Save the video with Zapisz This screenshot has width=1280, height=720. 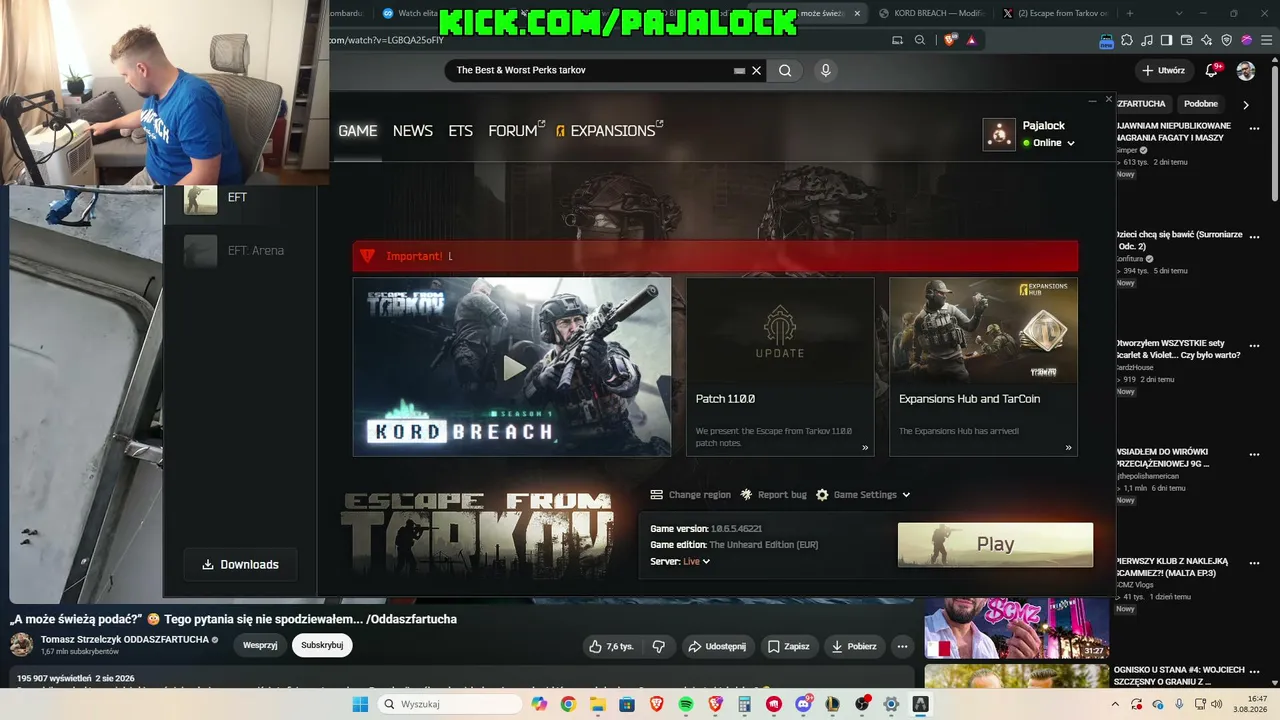pyautogui.click(x=790, y=646)
